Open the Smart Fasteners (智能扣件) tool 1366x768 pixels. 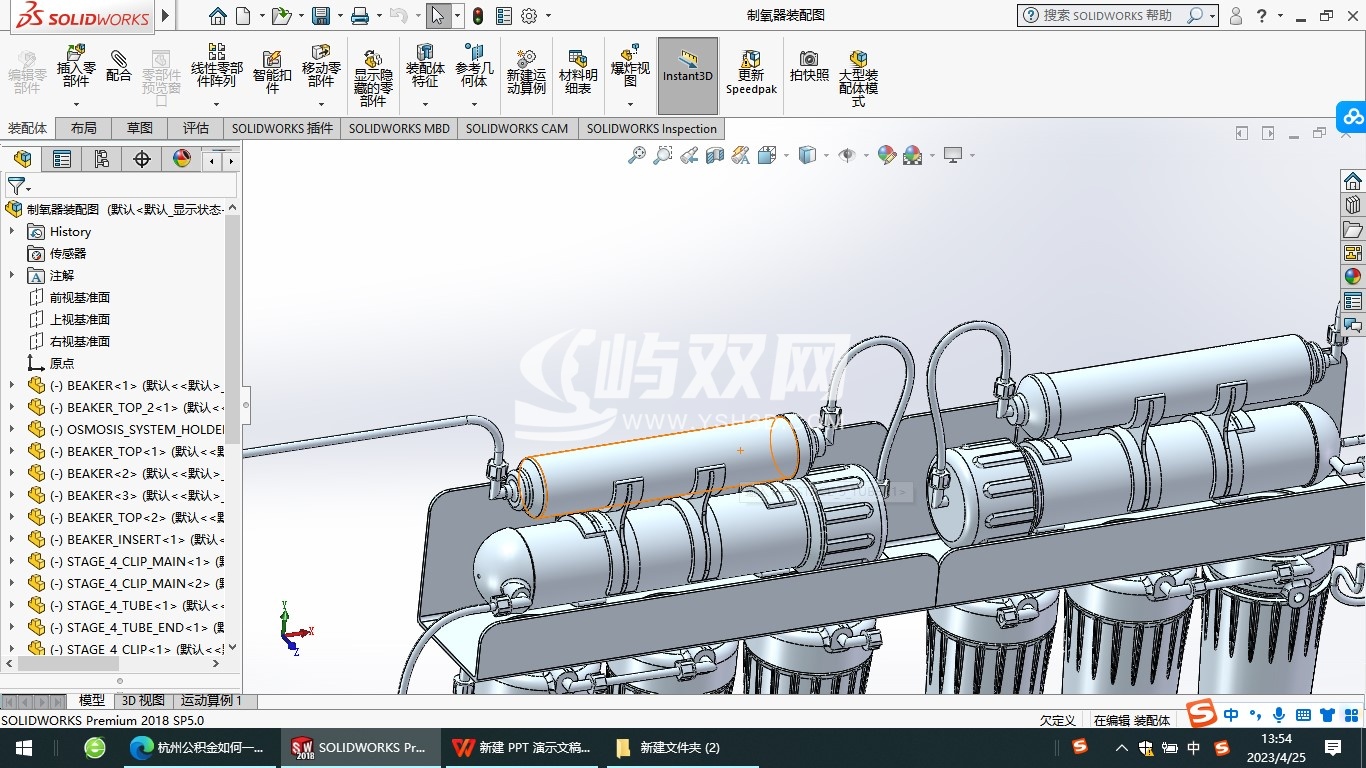272,70
